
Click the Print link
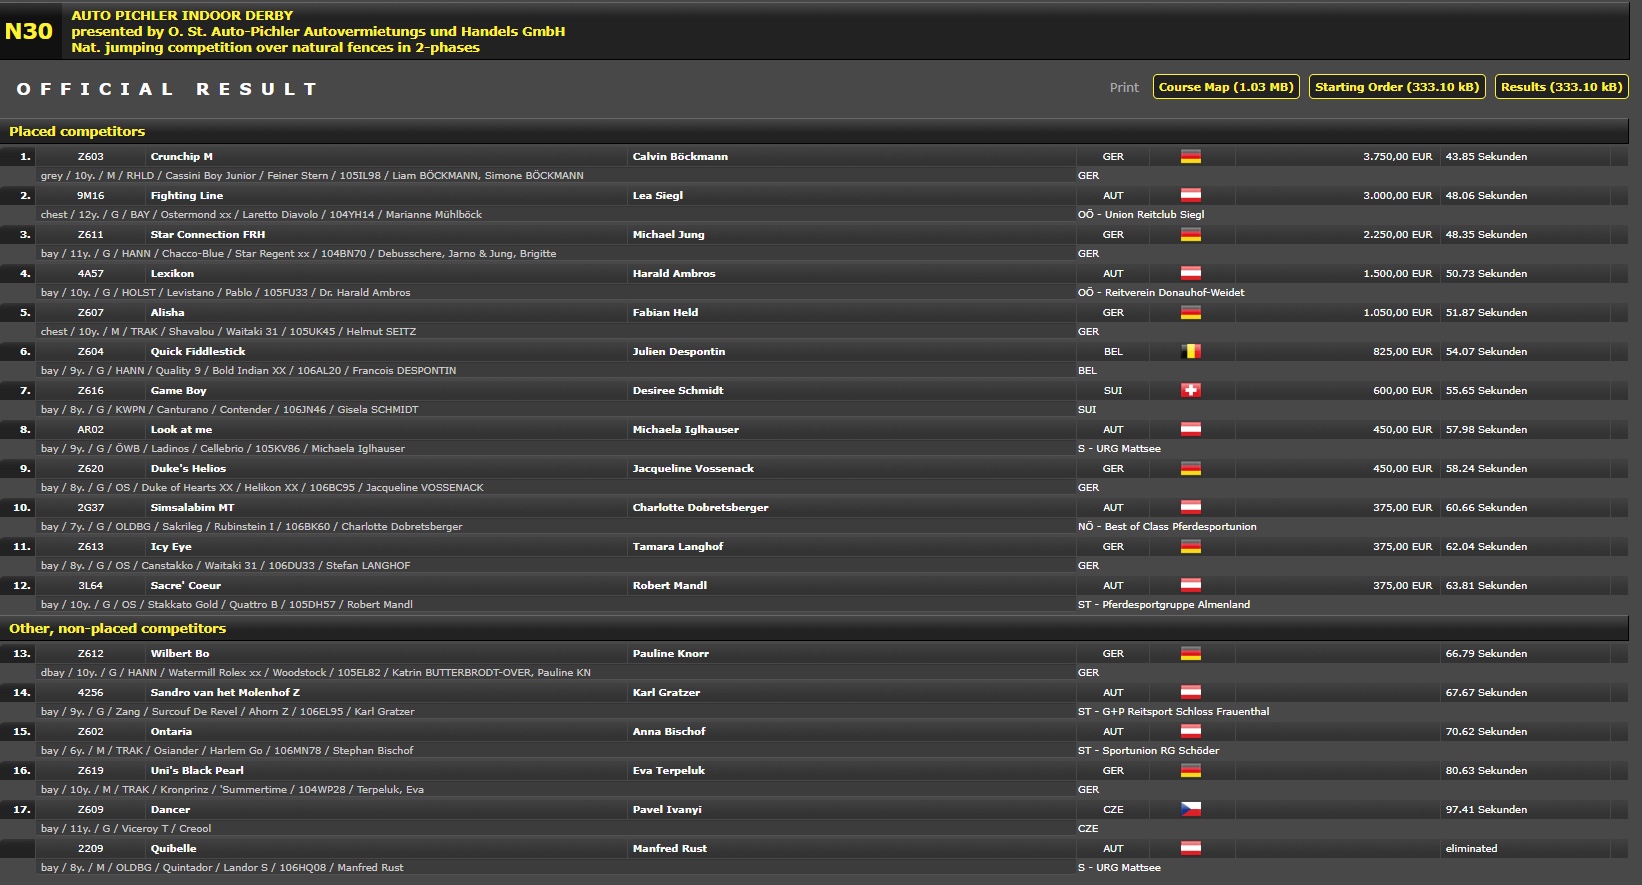point(1124,88)
